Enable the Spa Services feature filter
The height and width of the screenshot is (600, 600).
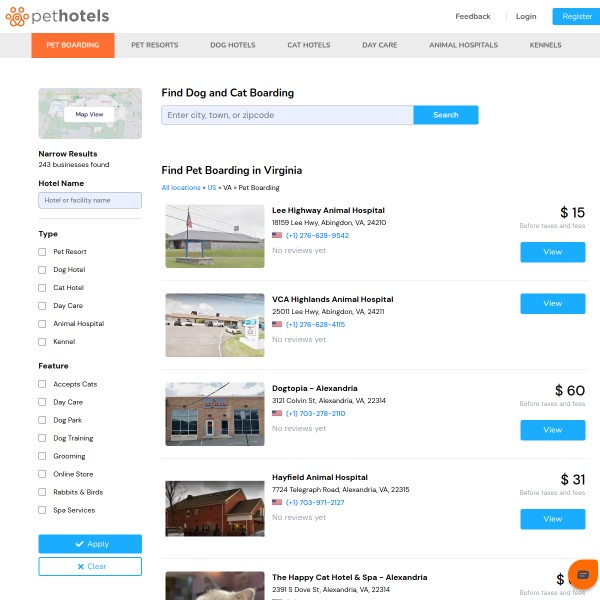pyautogui.click(x=42, y=510)
